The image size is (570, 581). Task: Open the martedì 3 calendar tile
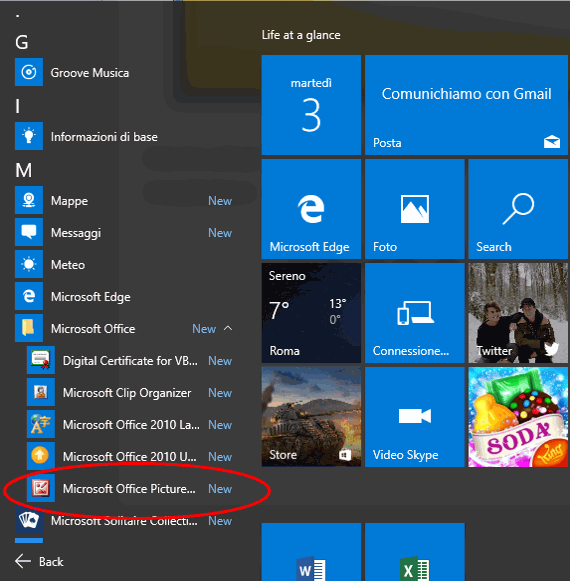[311, 105]
